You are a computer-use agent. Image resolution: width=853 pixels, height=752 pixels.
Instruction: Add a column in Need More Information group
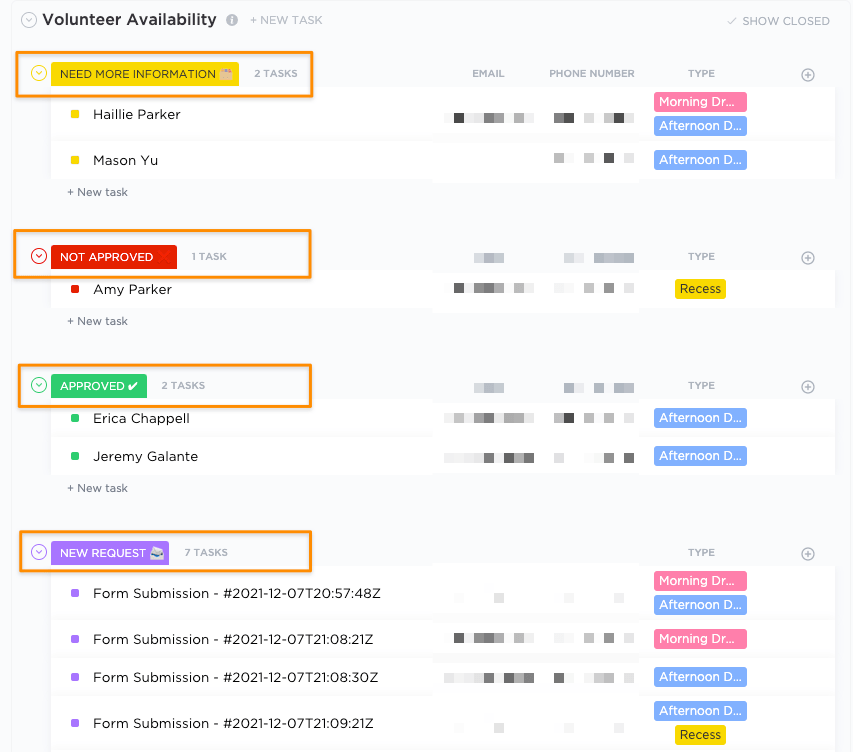pos(808,74)
